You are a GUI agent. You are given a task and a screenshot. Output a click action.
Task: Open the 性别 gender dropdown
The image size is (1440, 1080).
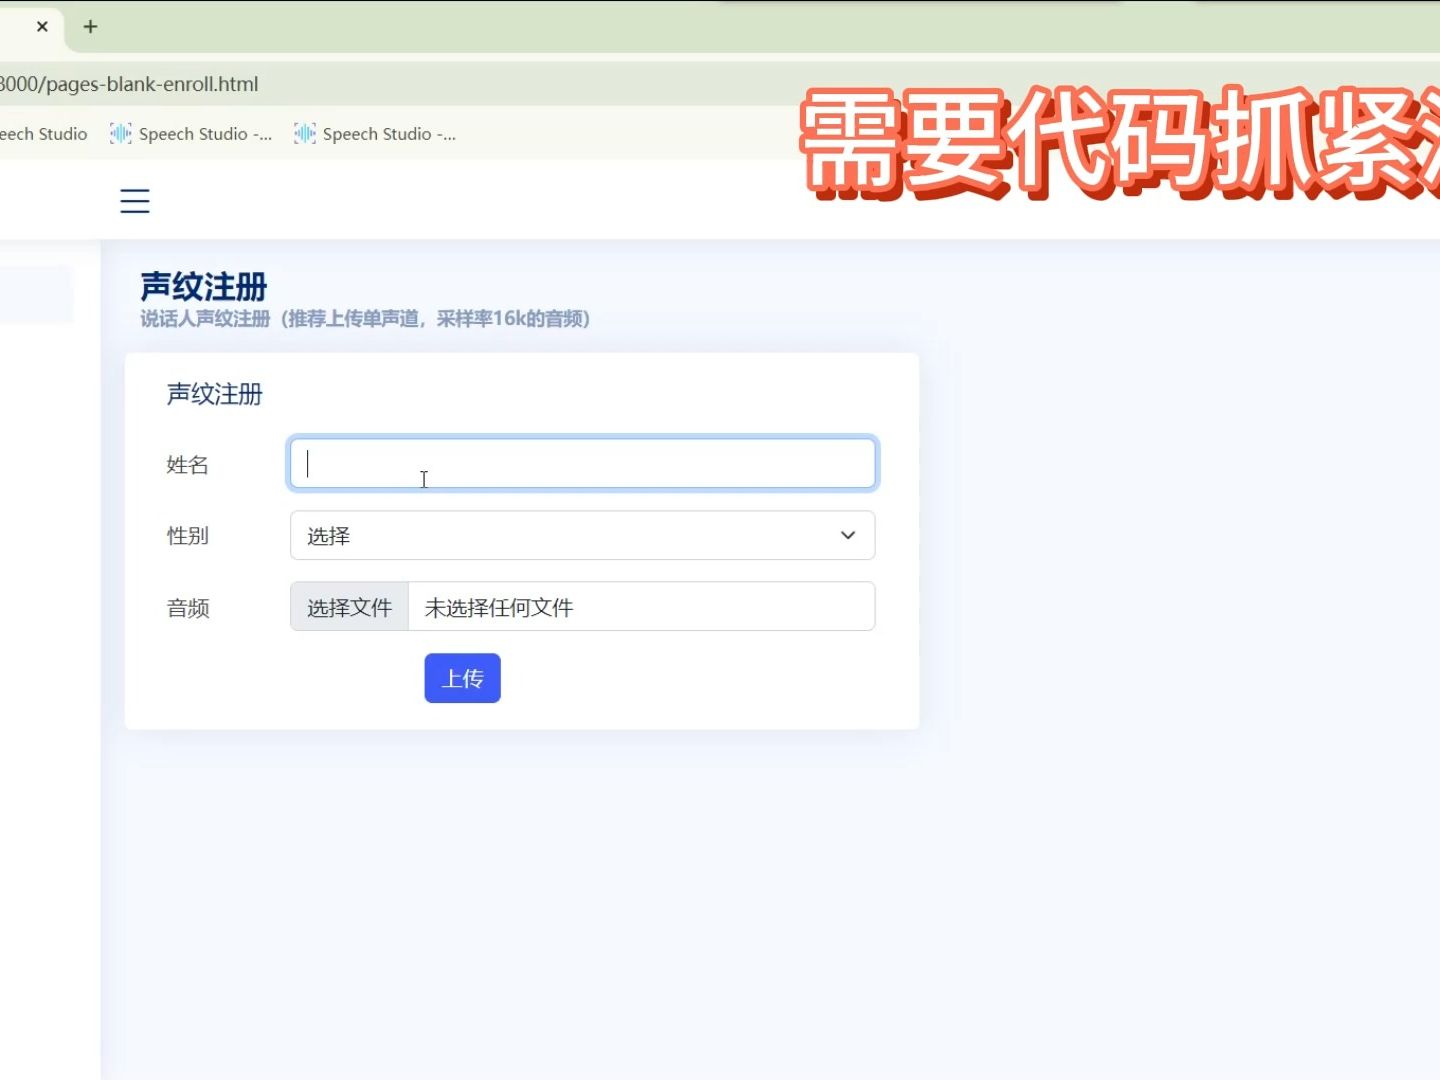(x=583, y=535)
